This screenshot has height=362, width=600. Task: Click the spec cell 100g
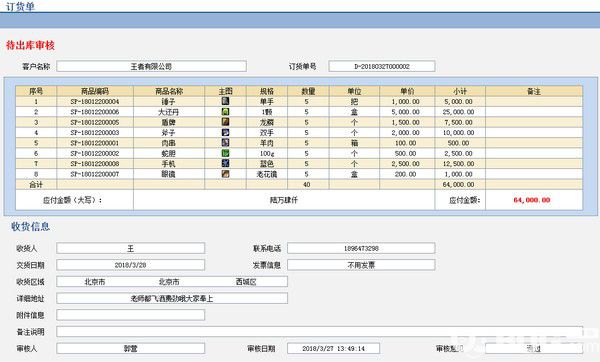point(267,153)
